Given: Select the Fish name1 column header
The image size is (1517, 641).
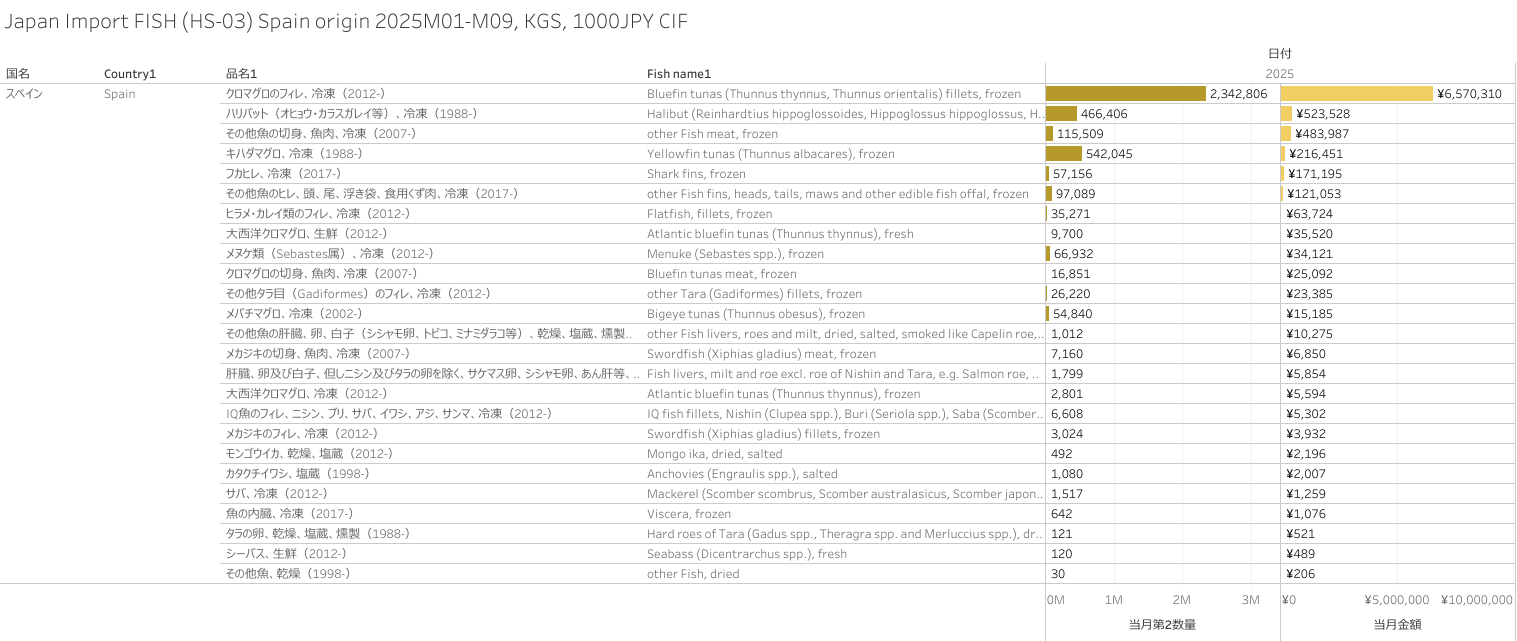Looking at the screenshot, I should tap(678, 74).
